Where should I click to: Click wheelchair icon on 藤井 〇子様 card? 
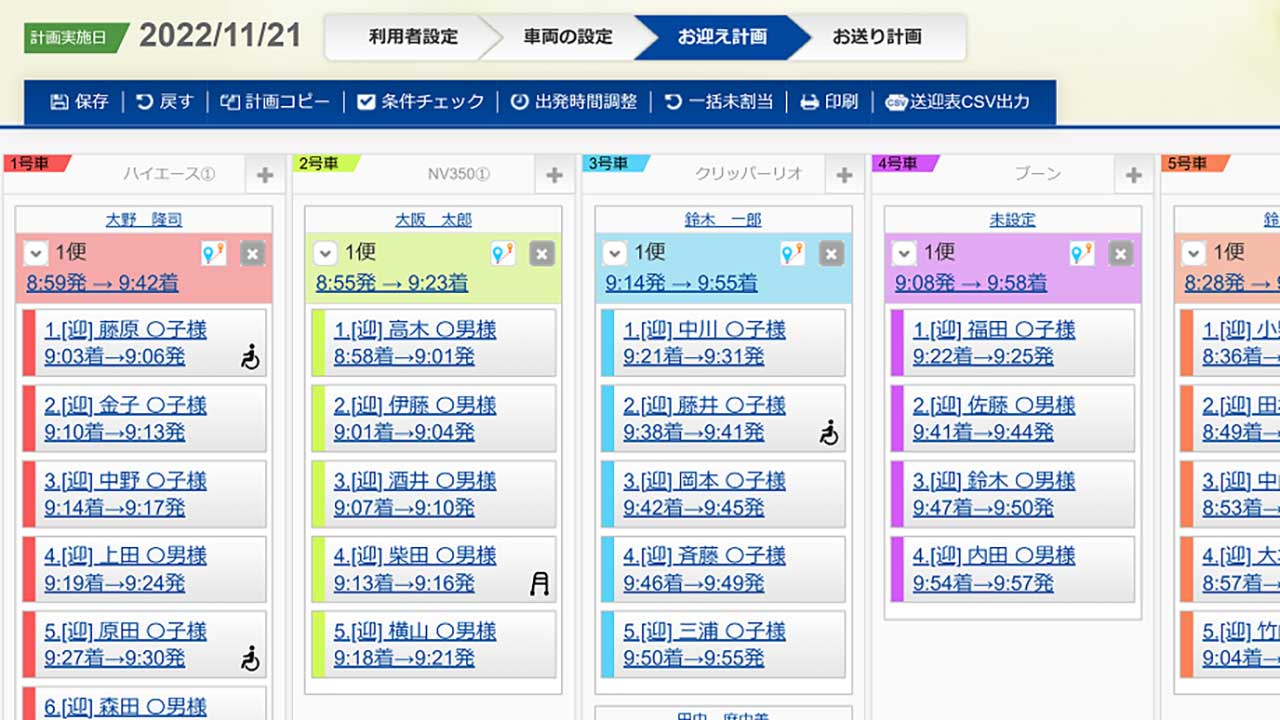[x=829, y=432]
